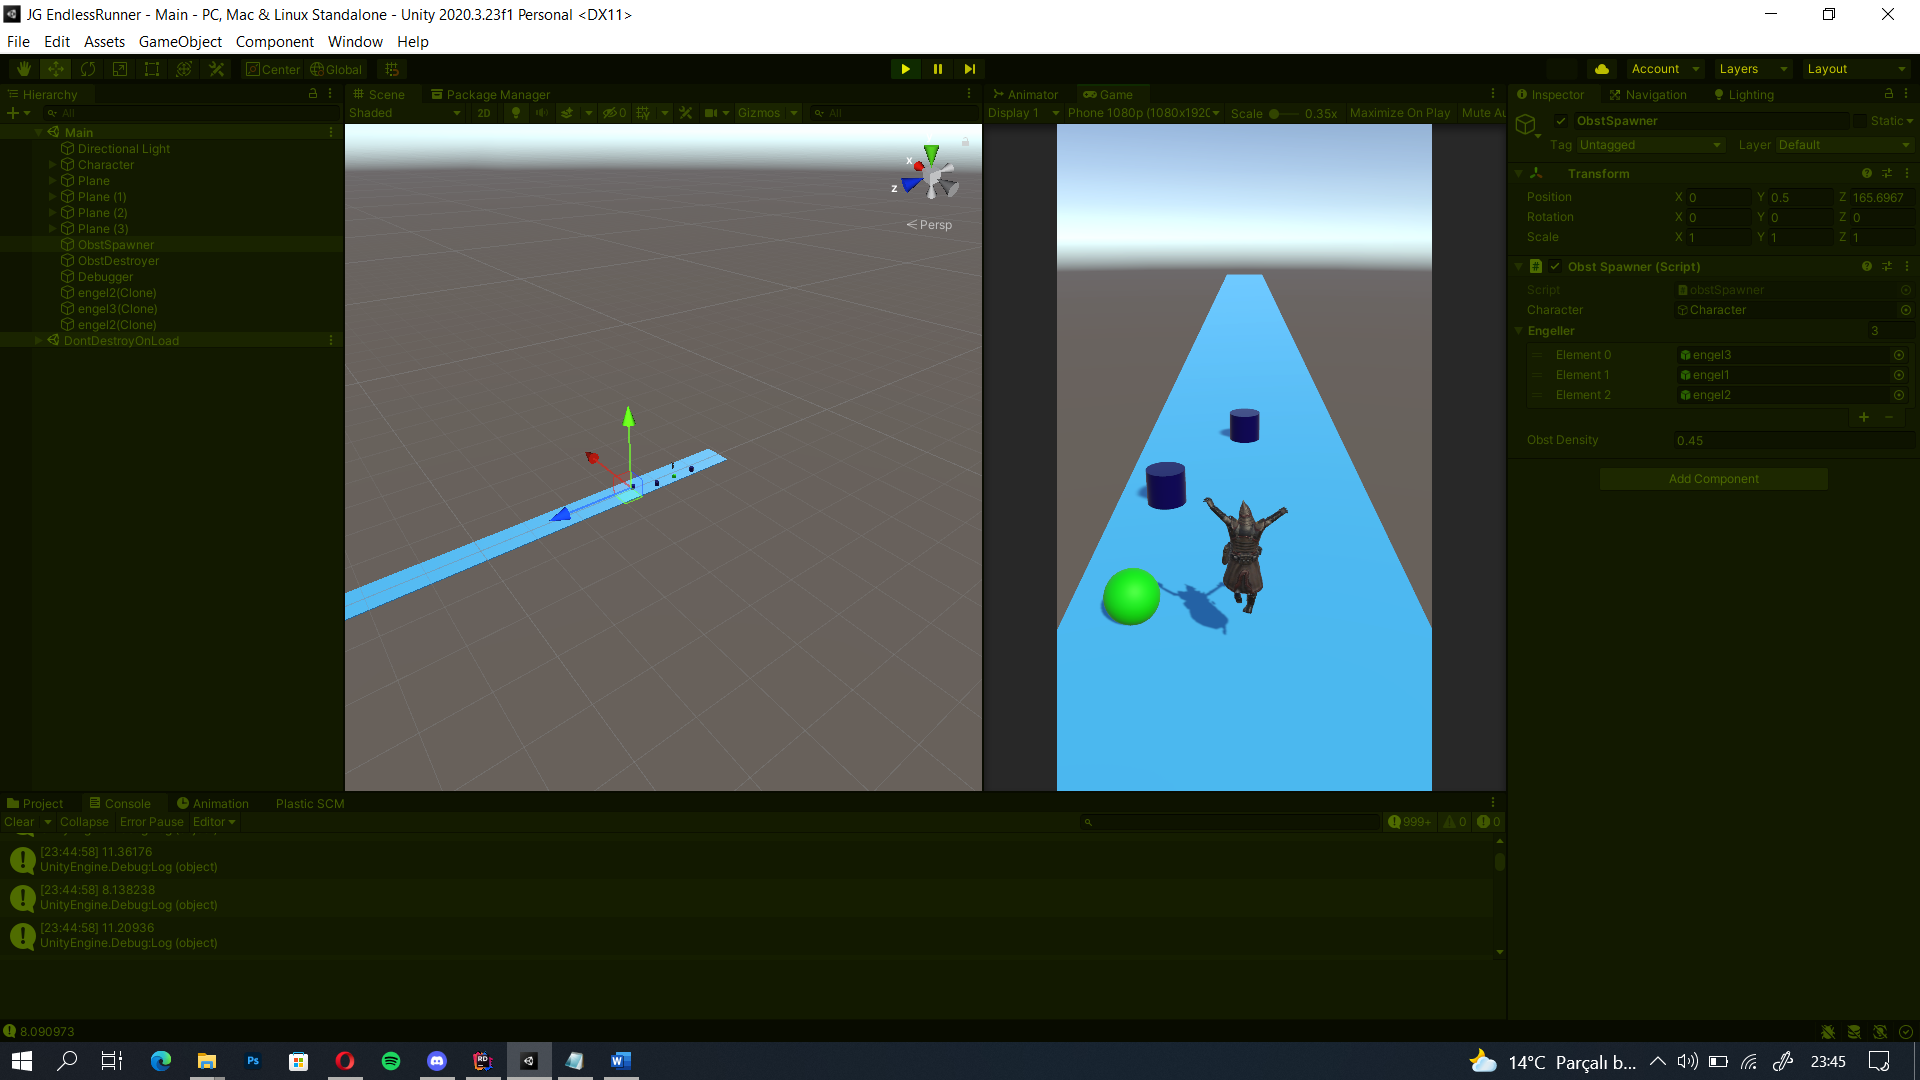Image resolution: width=1920 pixels, height=1080 pixels.
Task: Toggle Collapse in the Console panel
Action: (x=83, y=821)
